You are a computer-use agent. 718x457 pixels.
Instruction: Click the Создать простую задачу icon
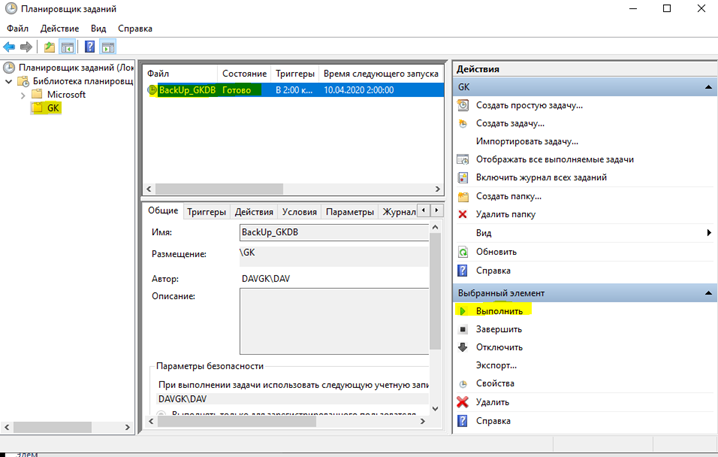pyautogui.click(x=463, y=105)
